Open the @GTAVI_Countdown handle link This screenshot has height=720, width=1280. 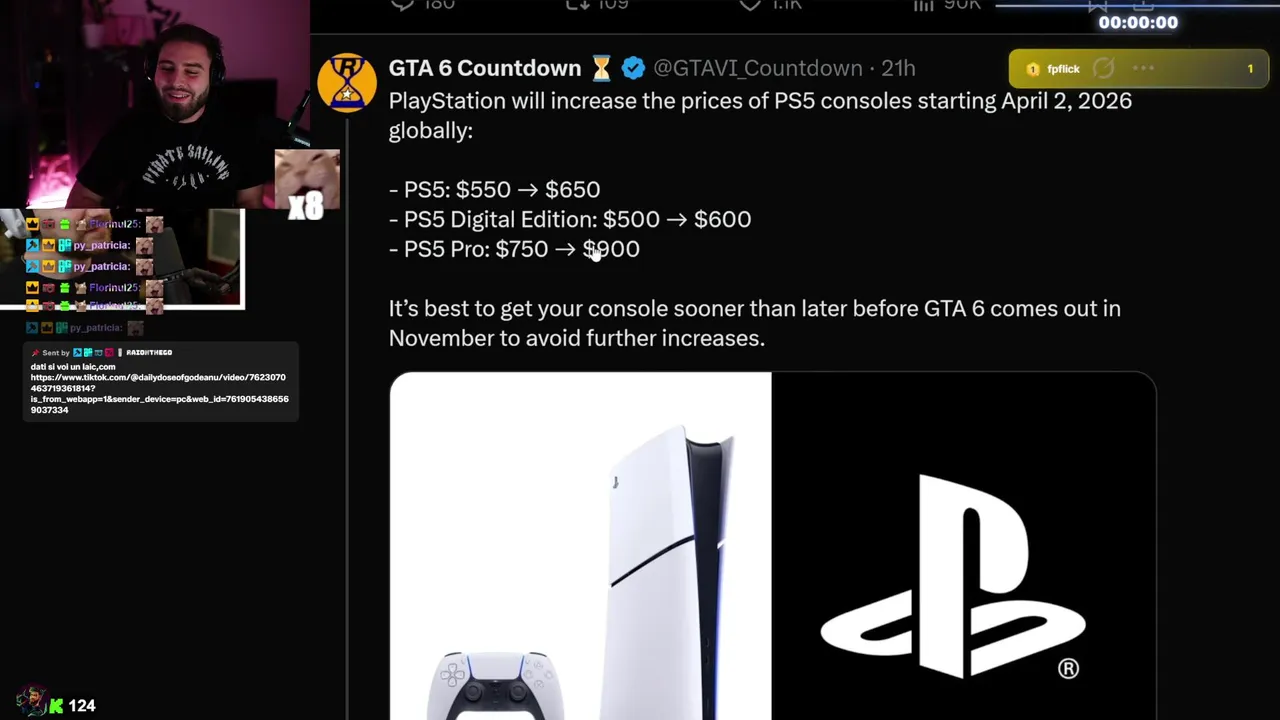pyautogui.click(x=757, y=68)
